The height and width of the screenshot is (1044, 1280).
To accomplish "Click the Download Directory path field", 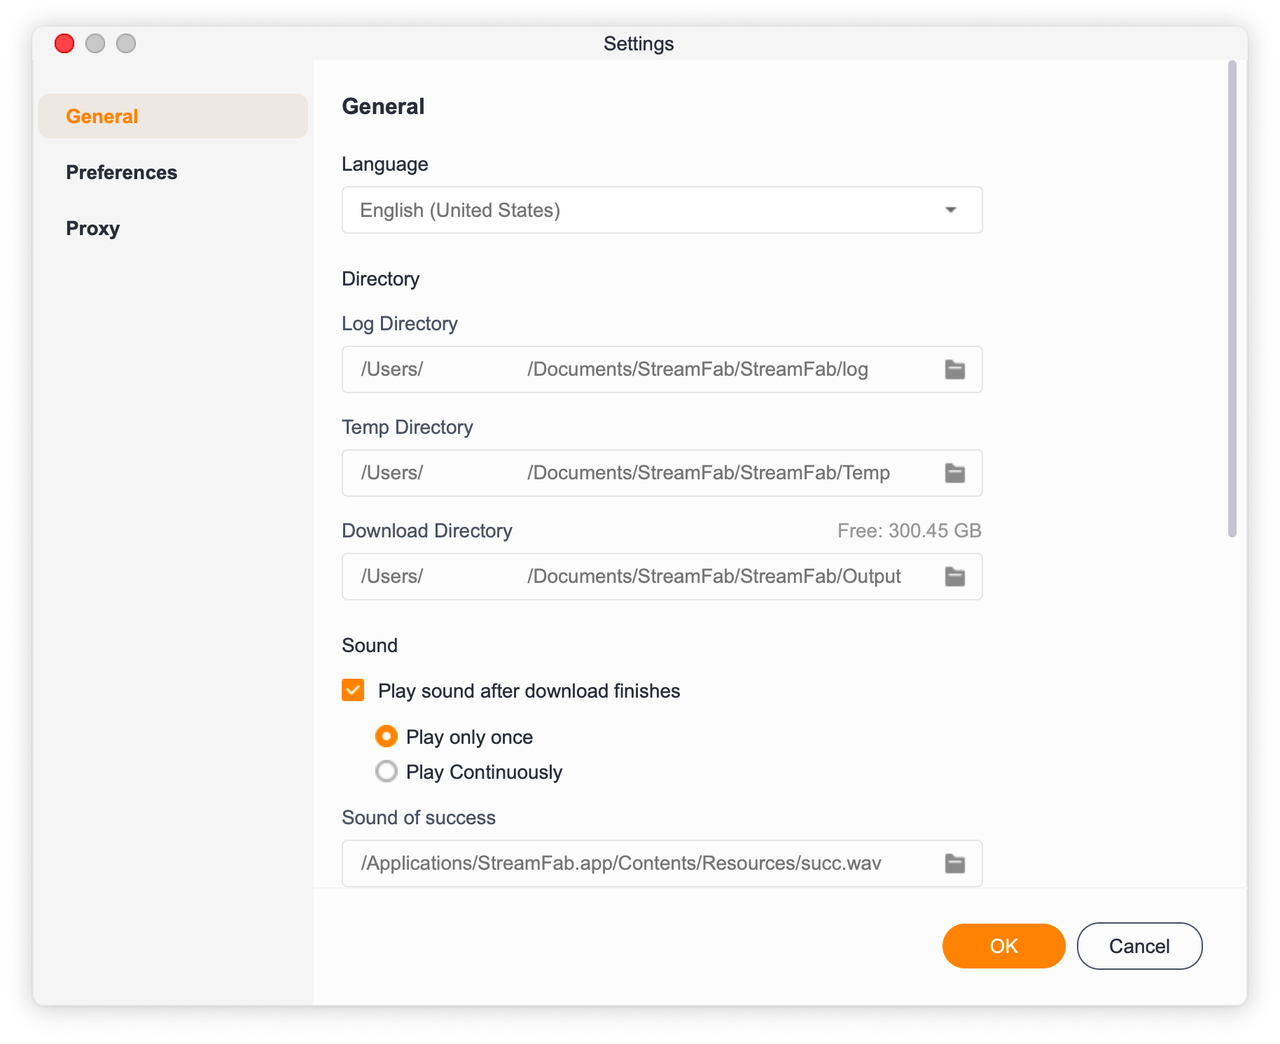I will 640,577.
